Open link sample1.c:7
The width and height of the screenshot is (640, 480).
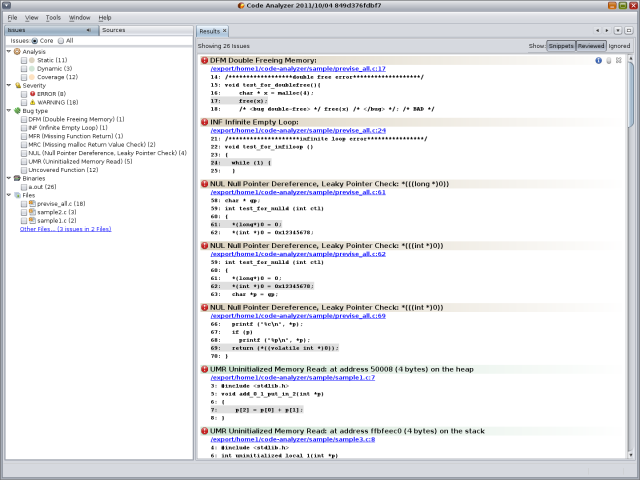293,378
